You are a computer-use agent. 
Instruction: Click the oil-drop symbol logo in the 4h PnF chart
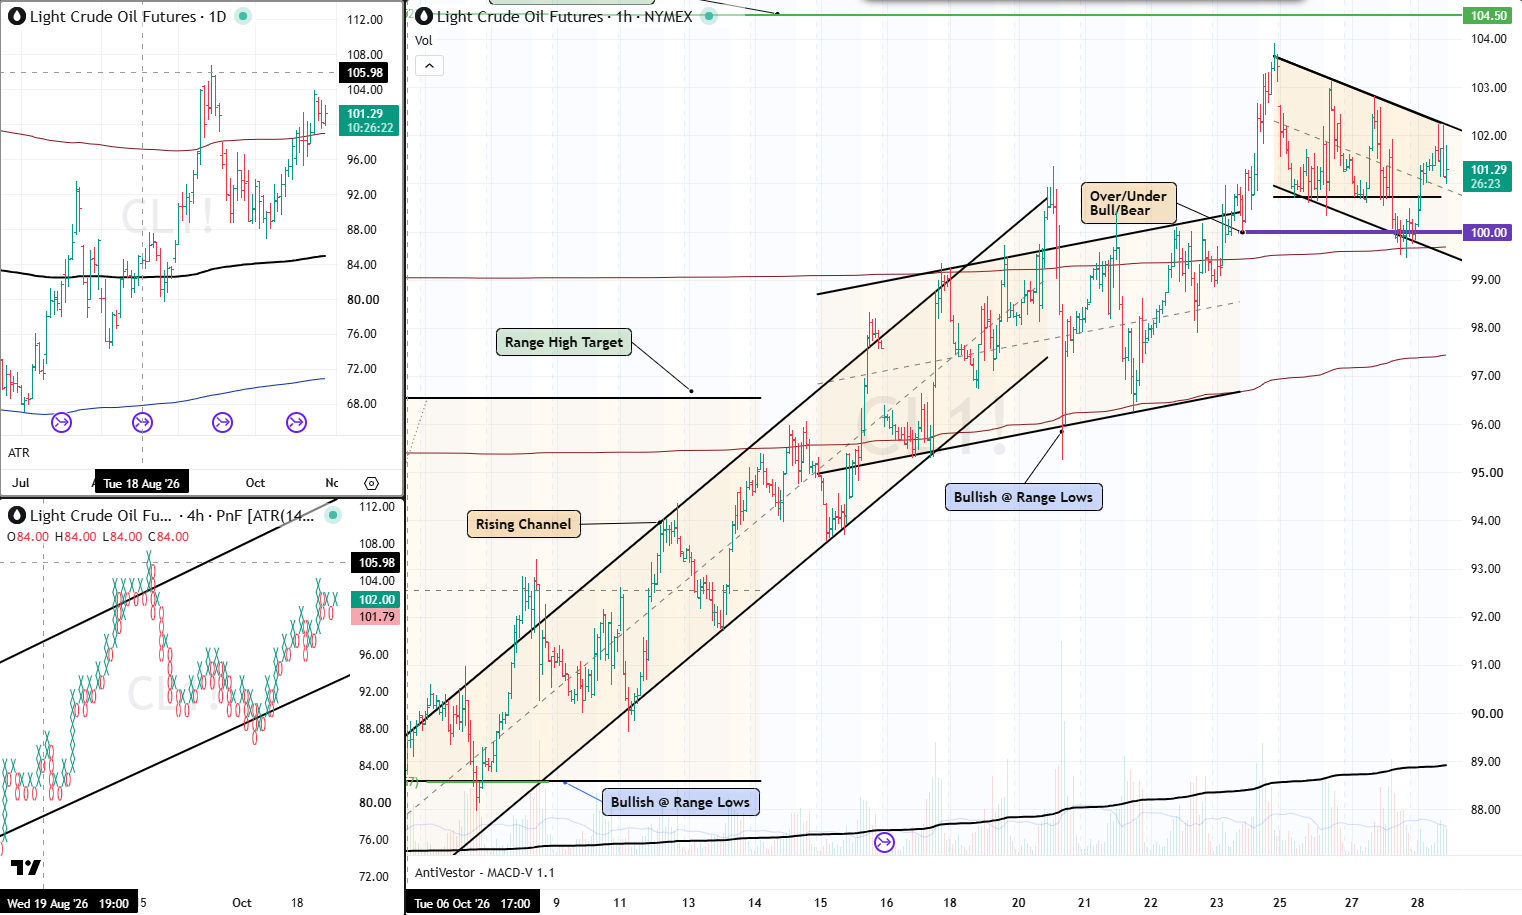click(x=16, y=515)
